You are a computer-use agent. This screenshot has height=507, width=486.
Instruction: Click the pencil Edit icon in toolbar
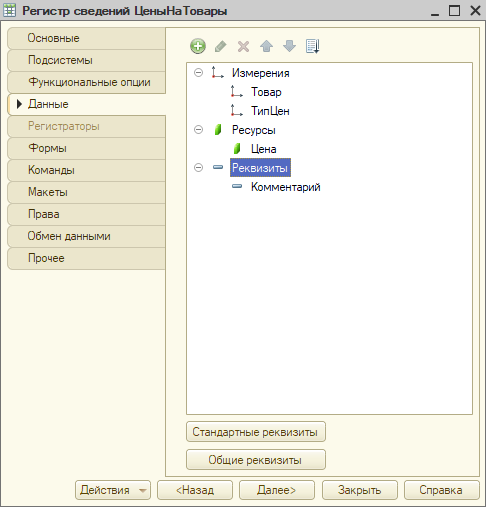[x=221, y=46]
